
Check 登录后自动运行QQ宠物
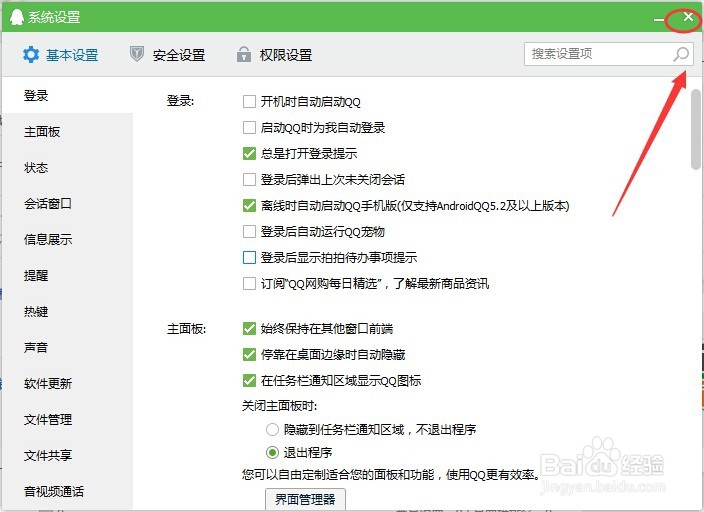click(x=249, y=232)
